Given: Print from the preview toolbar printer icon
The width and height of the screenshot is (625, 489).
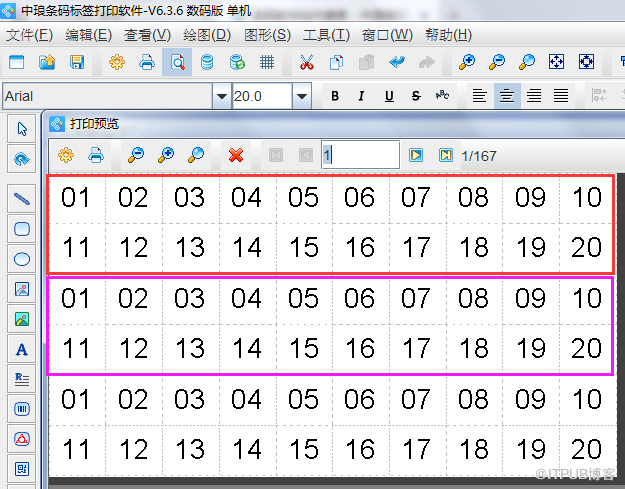Looking at the screenshot, I should 96,155.
